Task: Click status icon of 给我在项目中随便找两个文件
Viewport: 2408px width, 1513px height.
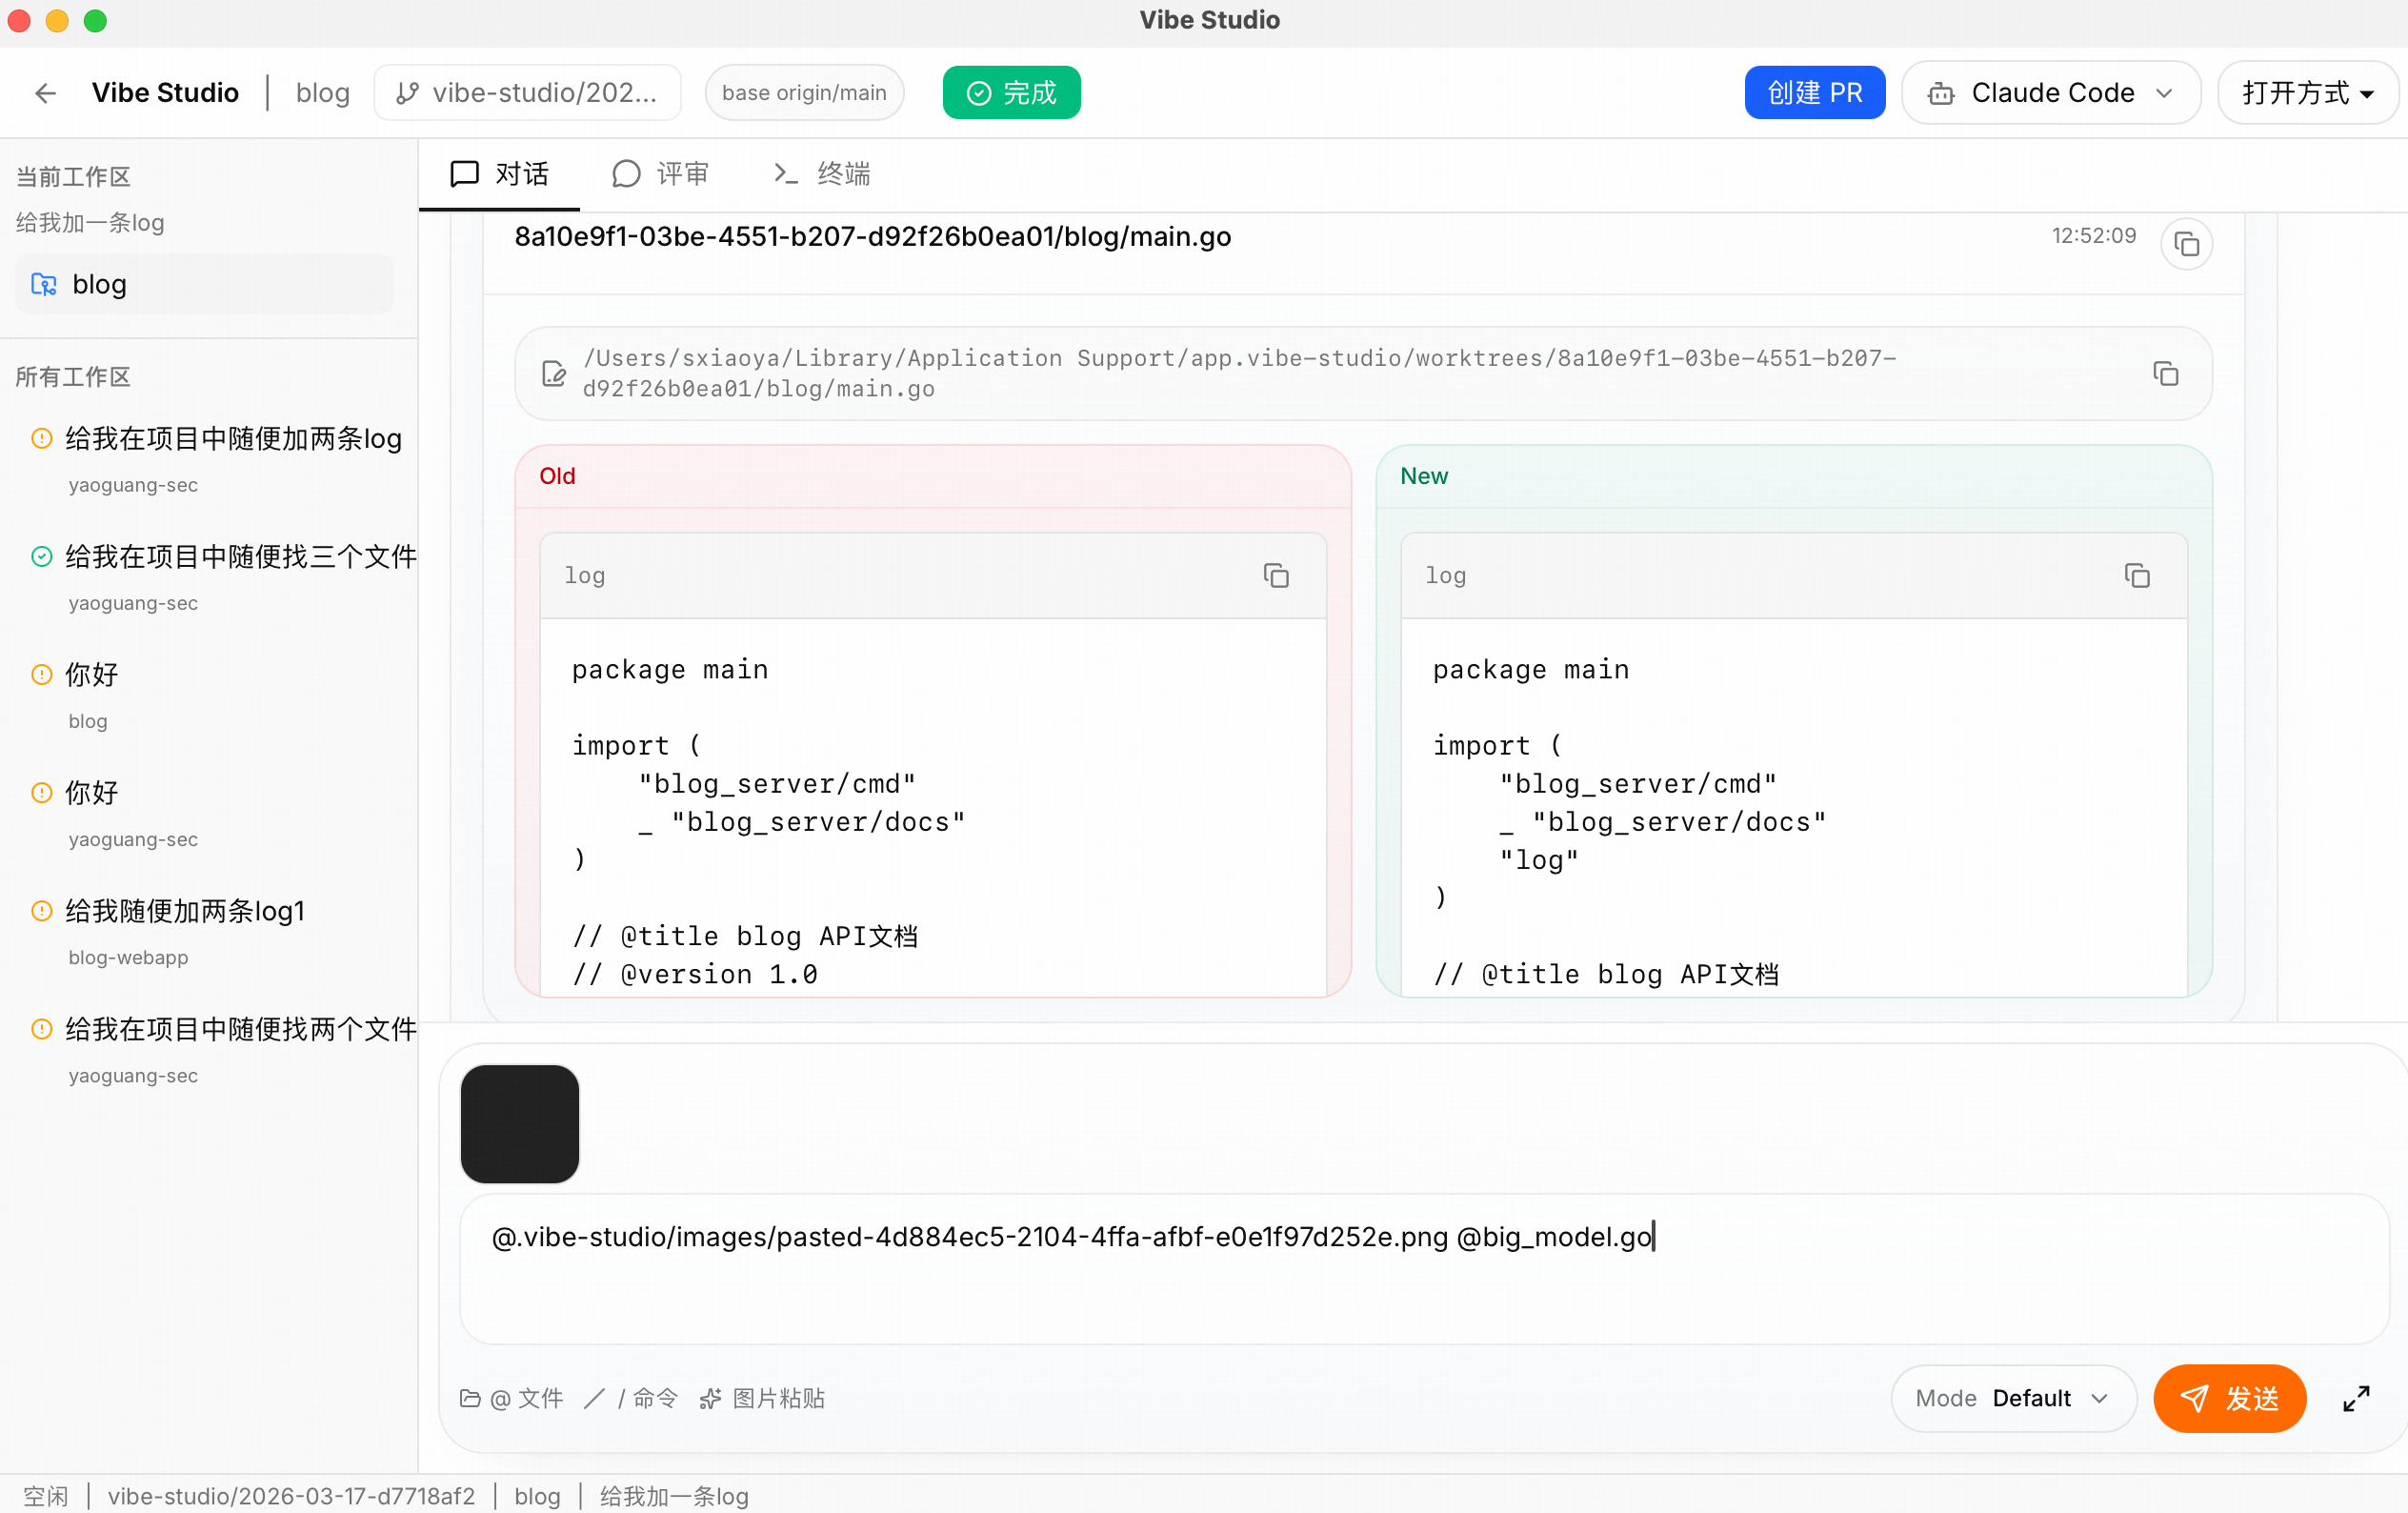Action: [42, 1029]
